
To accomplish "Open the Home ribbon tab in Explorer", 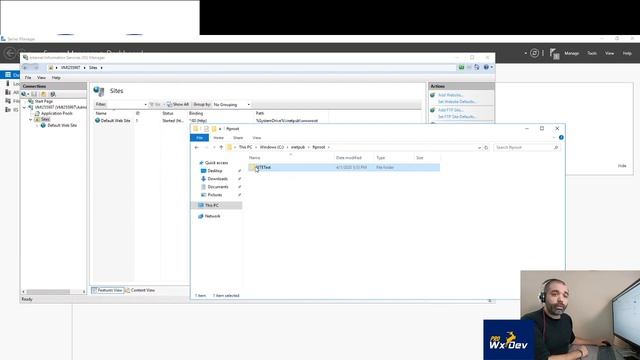I will (218, 138).
